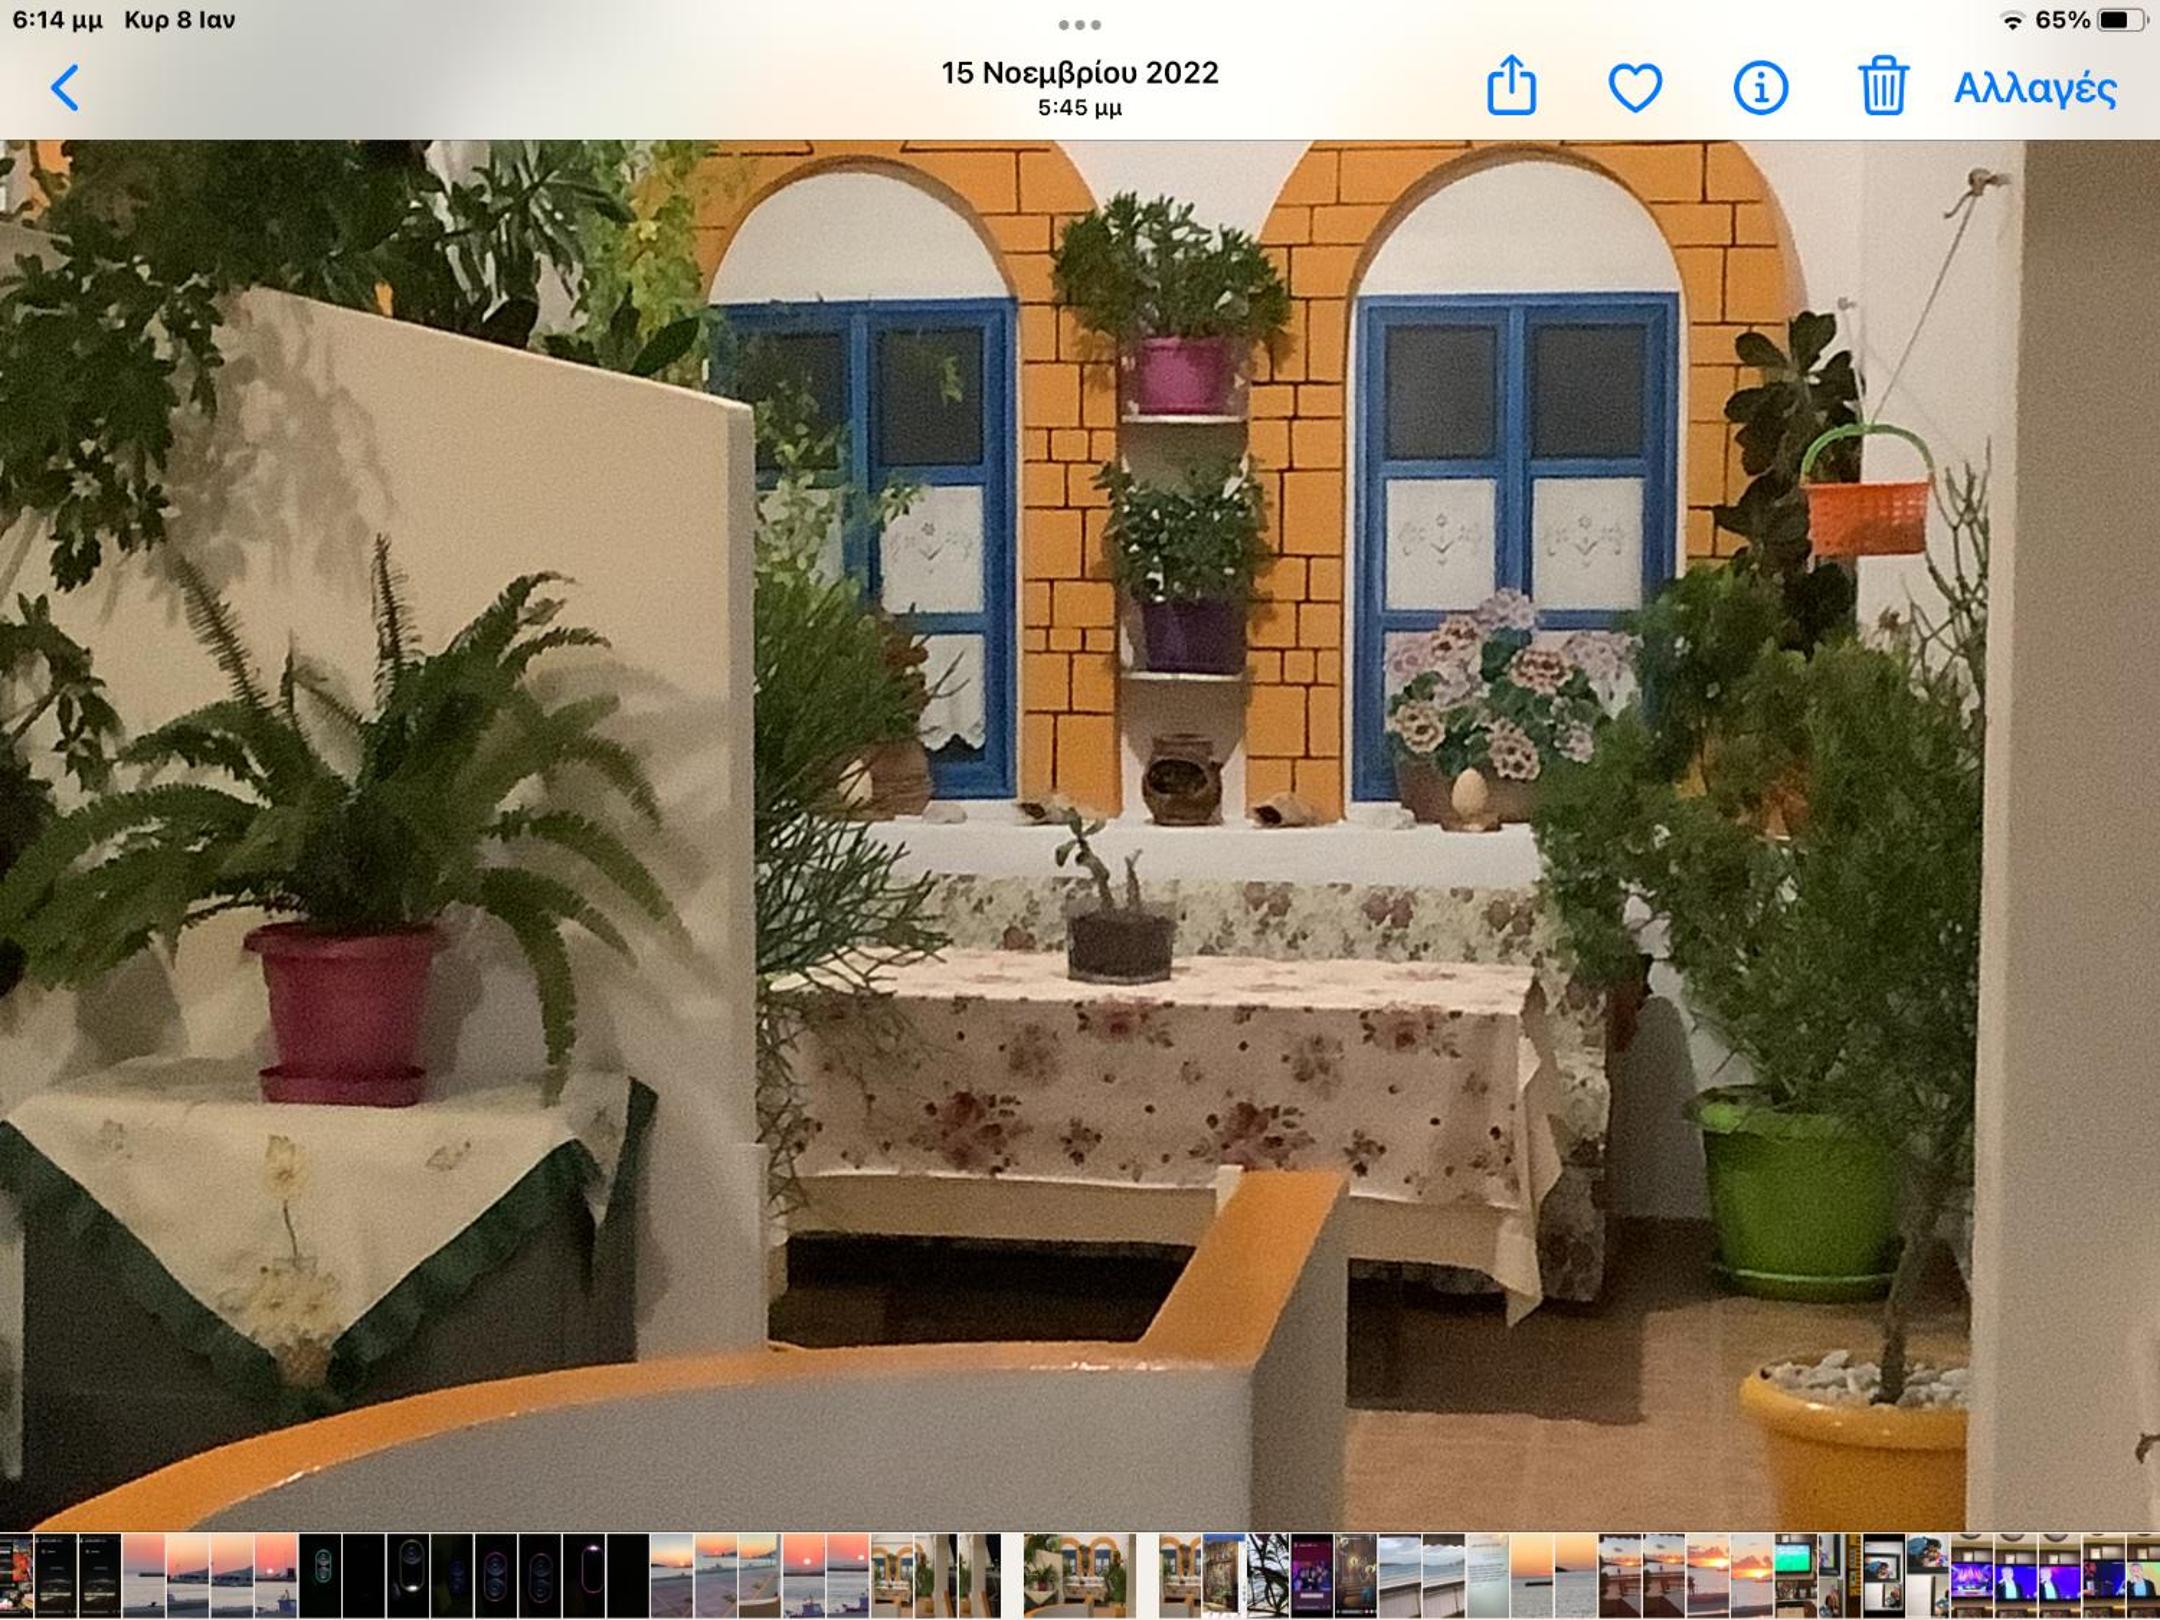Tap the 5:45 μμ time subtitle

tap(1079, 107)
